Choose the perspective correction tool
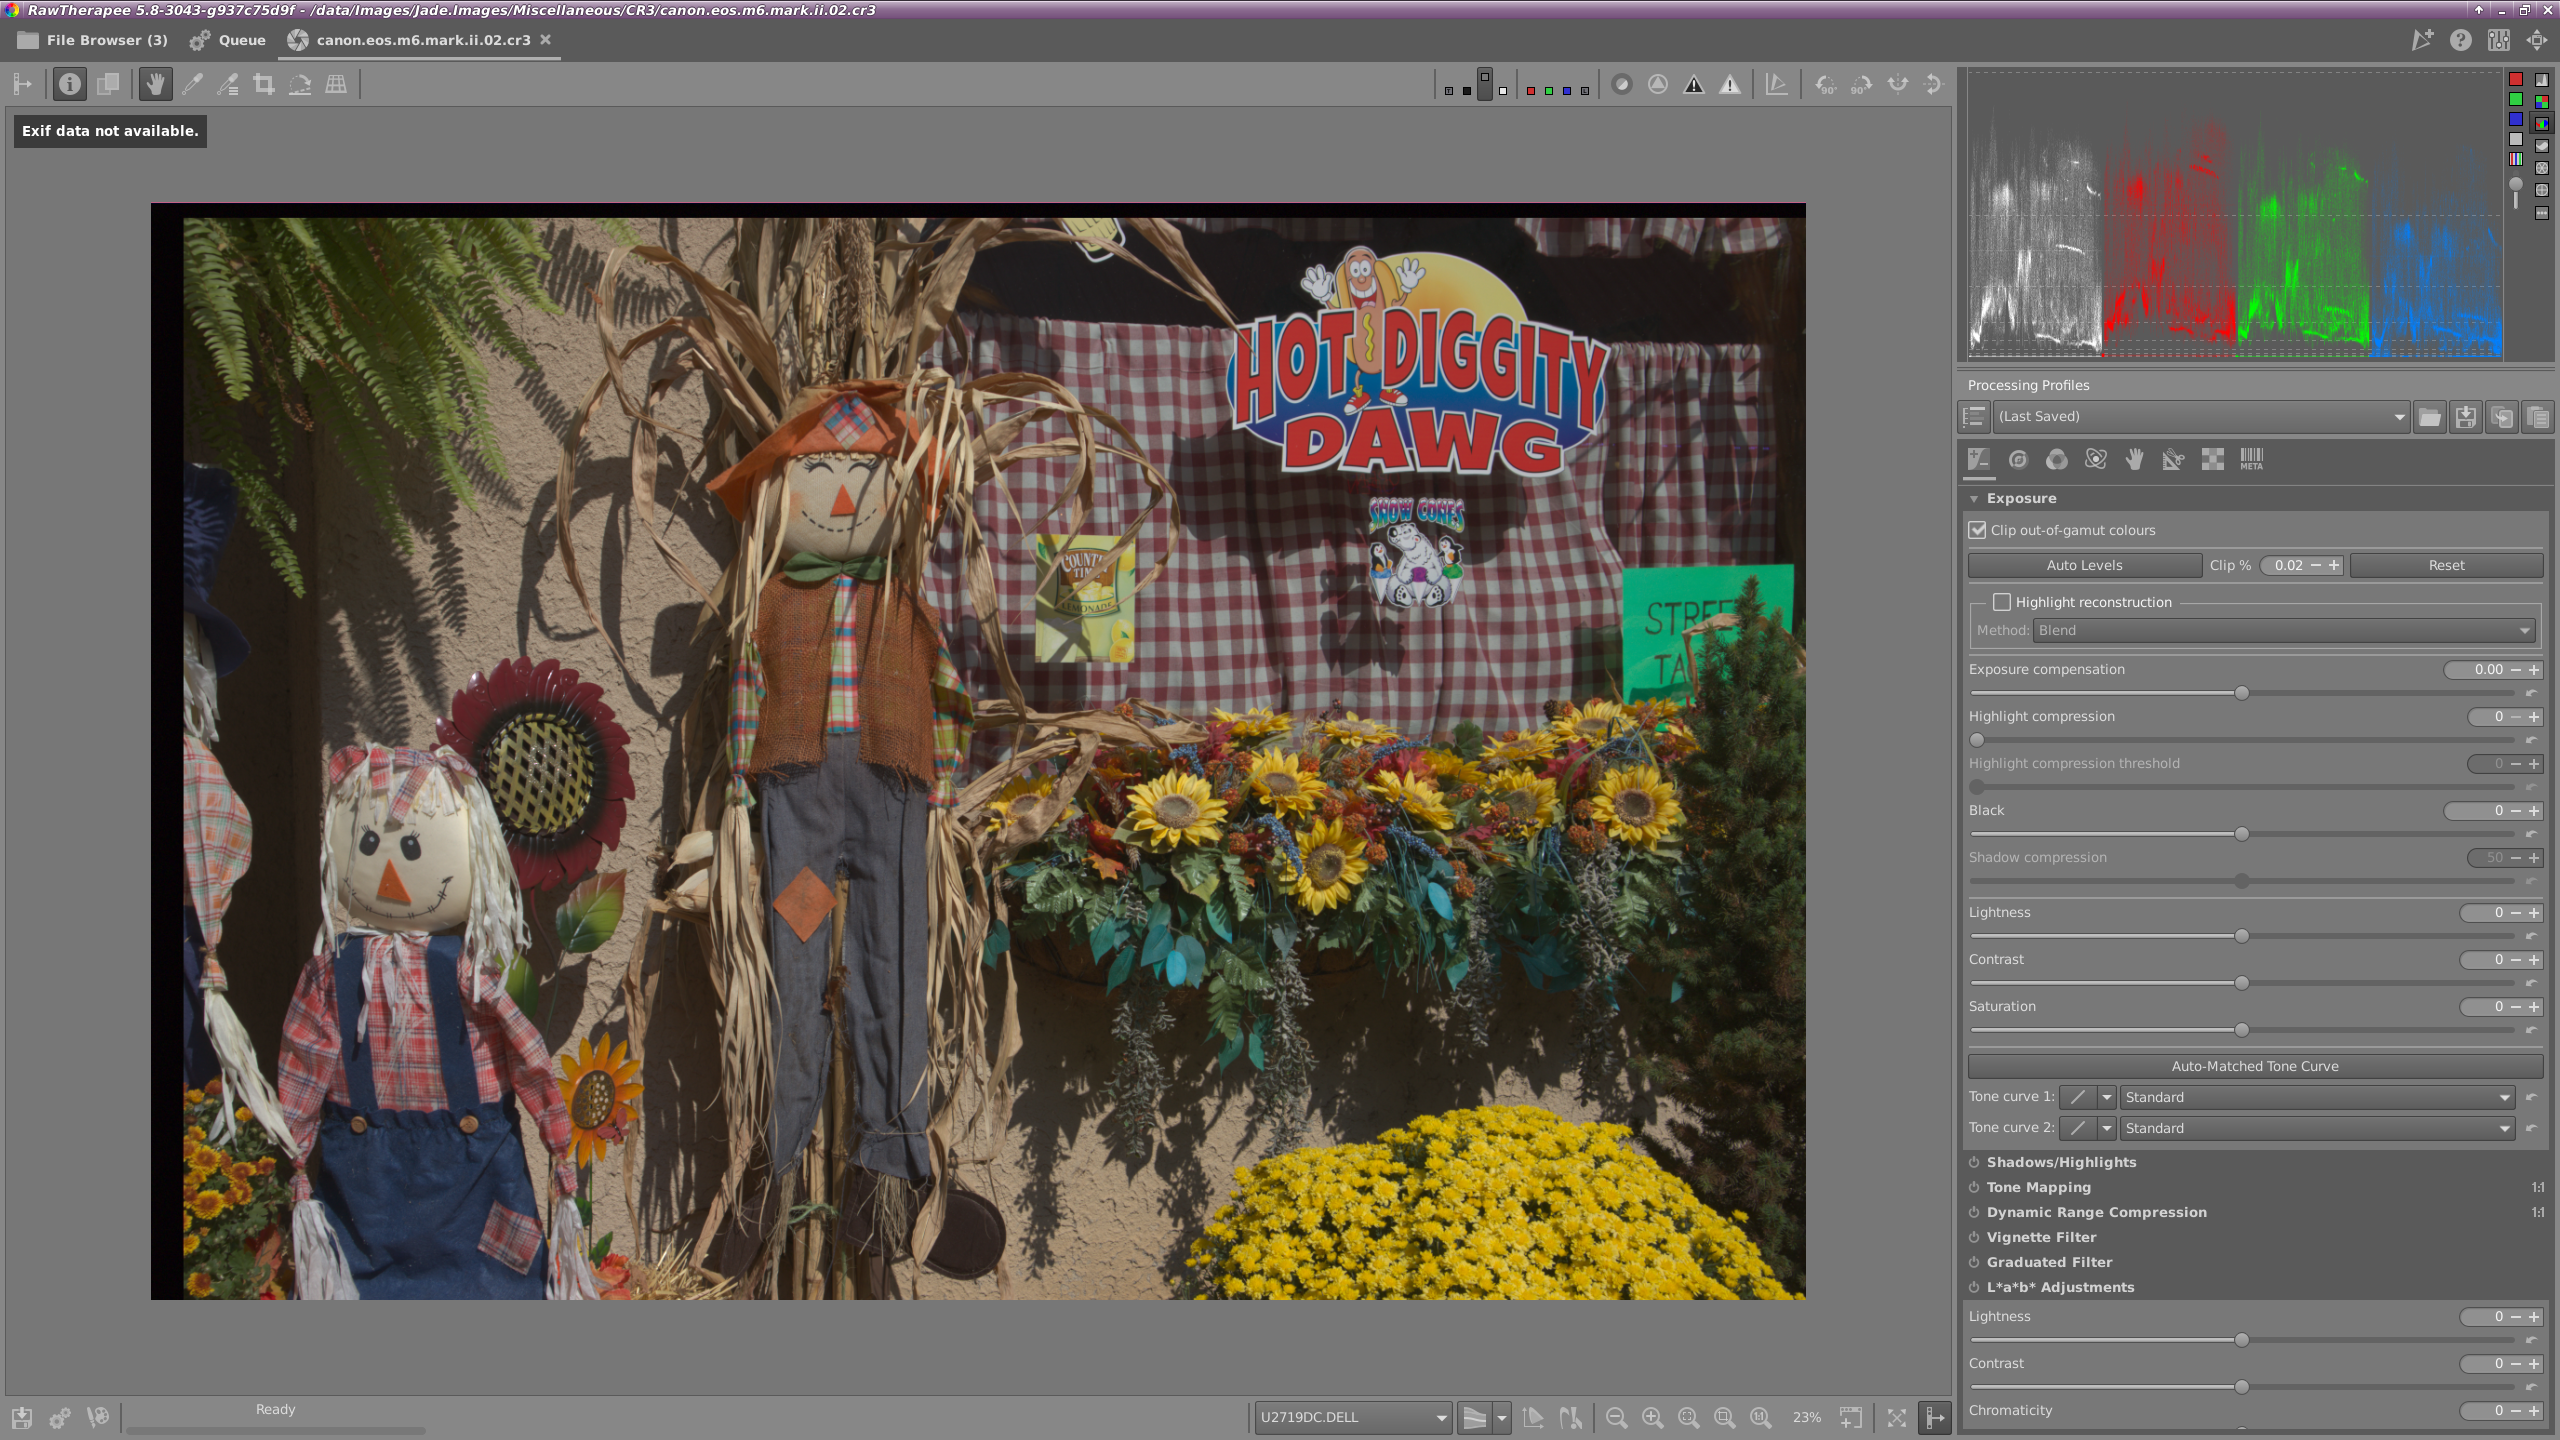The image size is (2560, 1440). click(336, 85)
